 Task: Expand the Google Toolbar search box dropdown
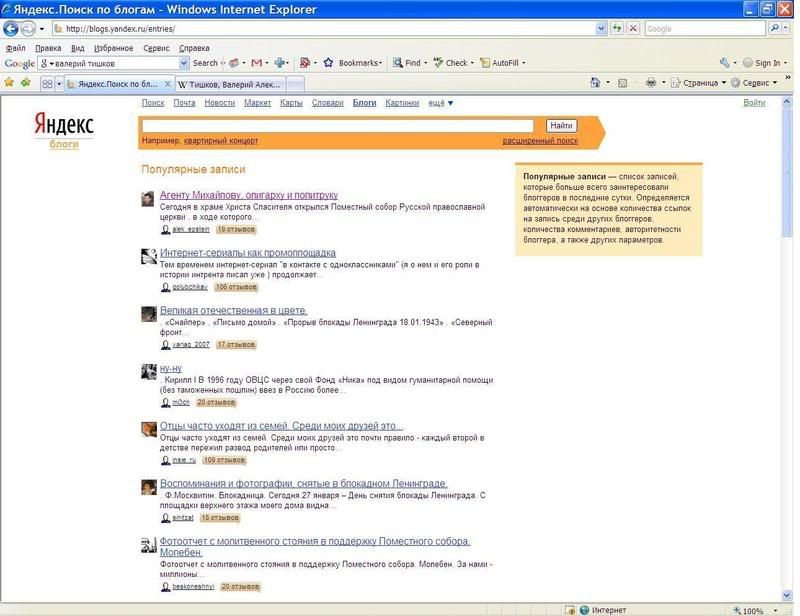coord(184,63)
